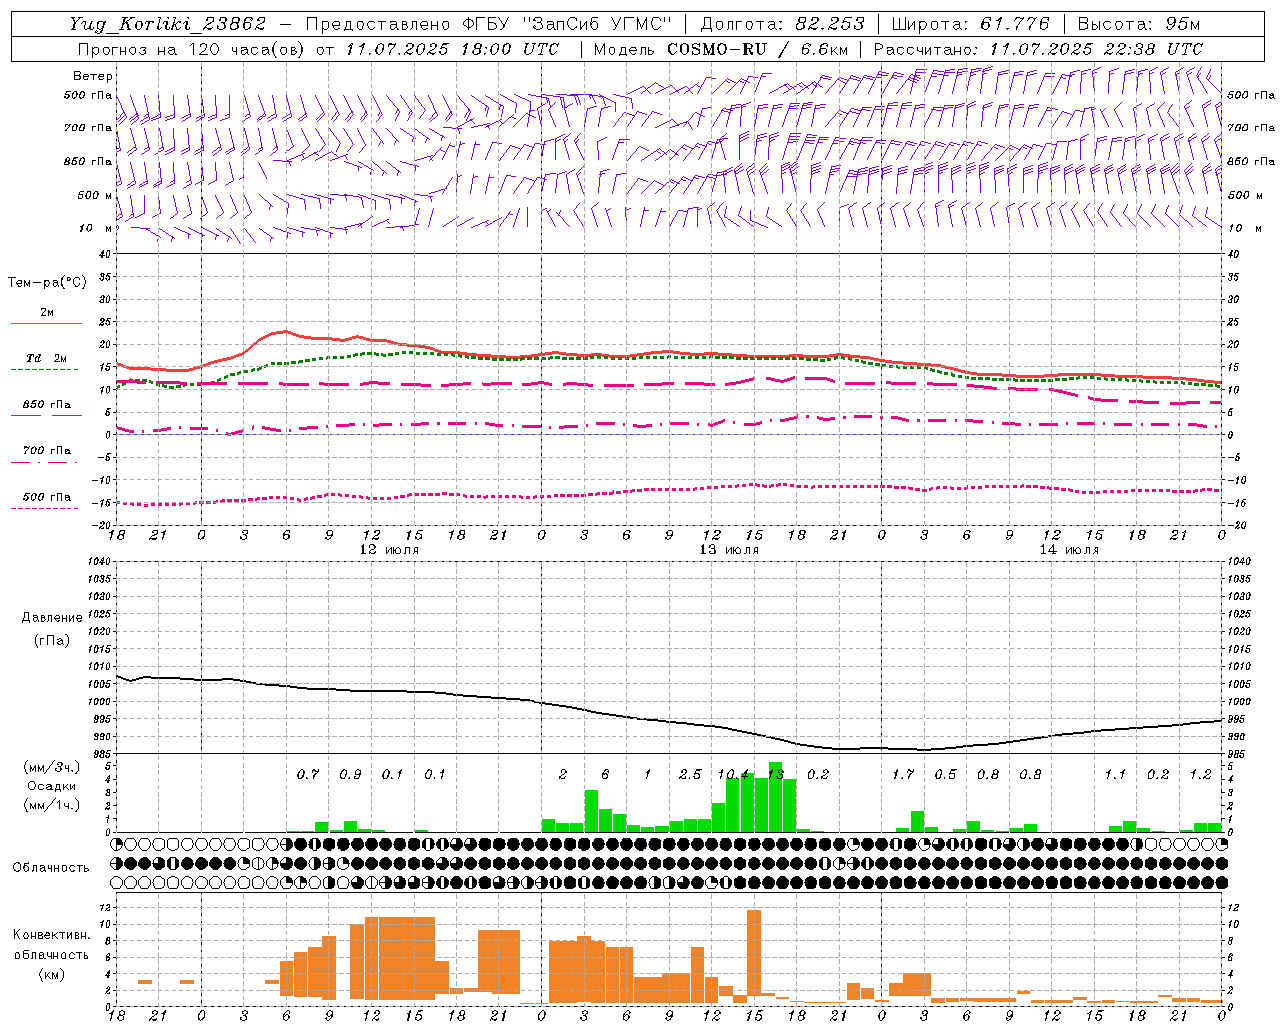
Task: Select the (мм/3ч.) unit label
Action: click(x=52, y=767)
